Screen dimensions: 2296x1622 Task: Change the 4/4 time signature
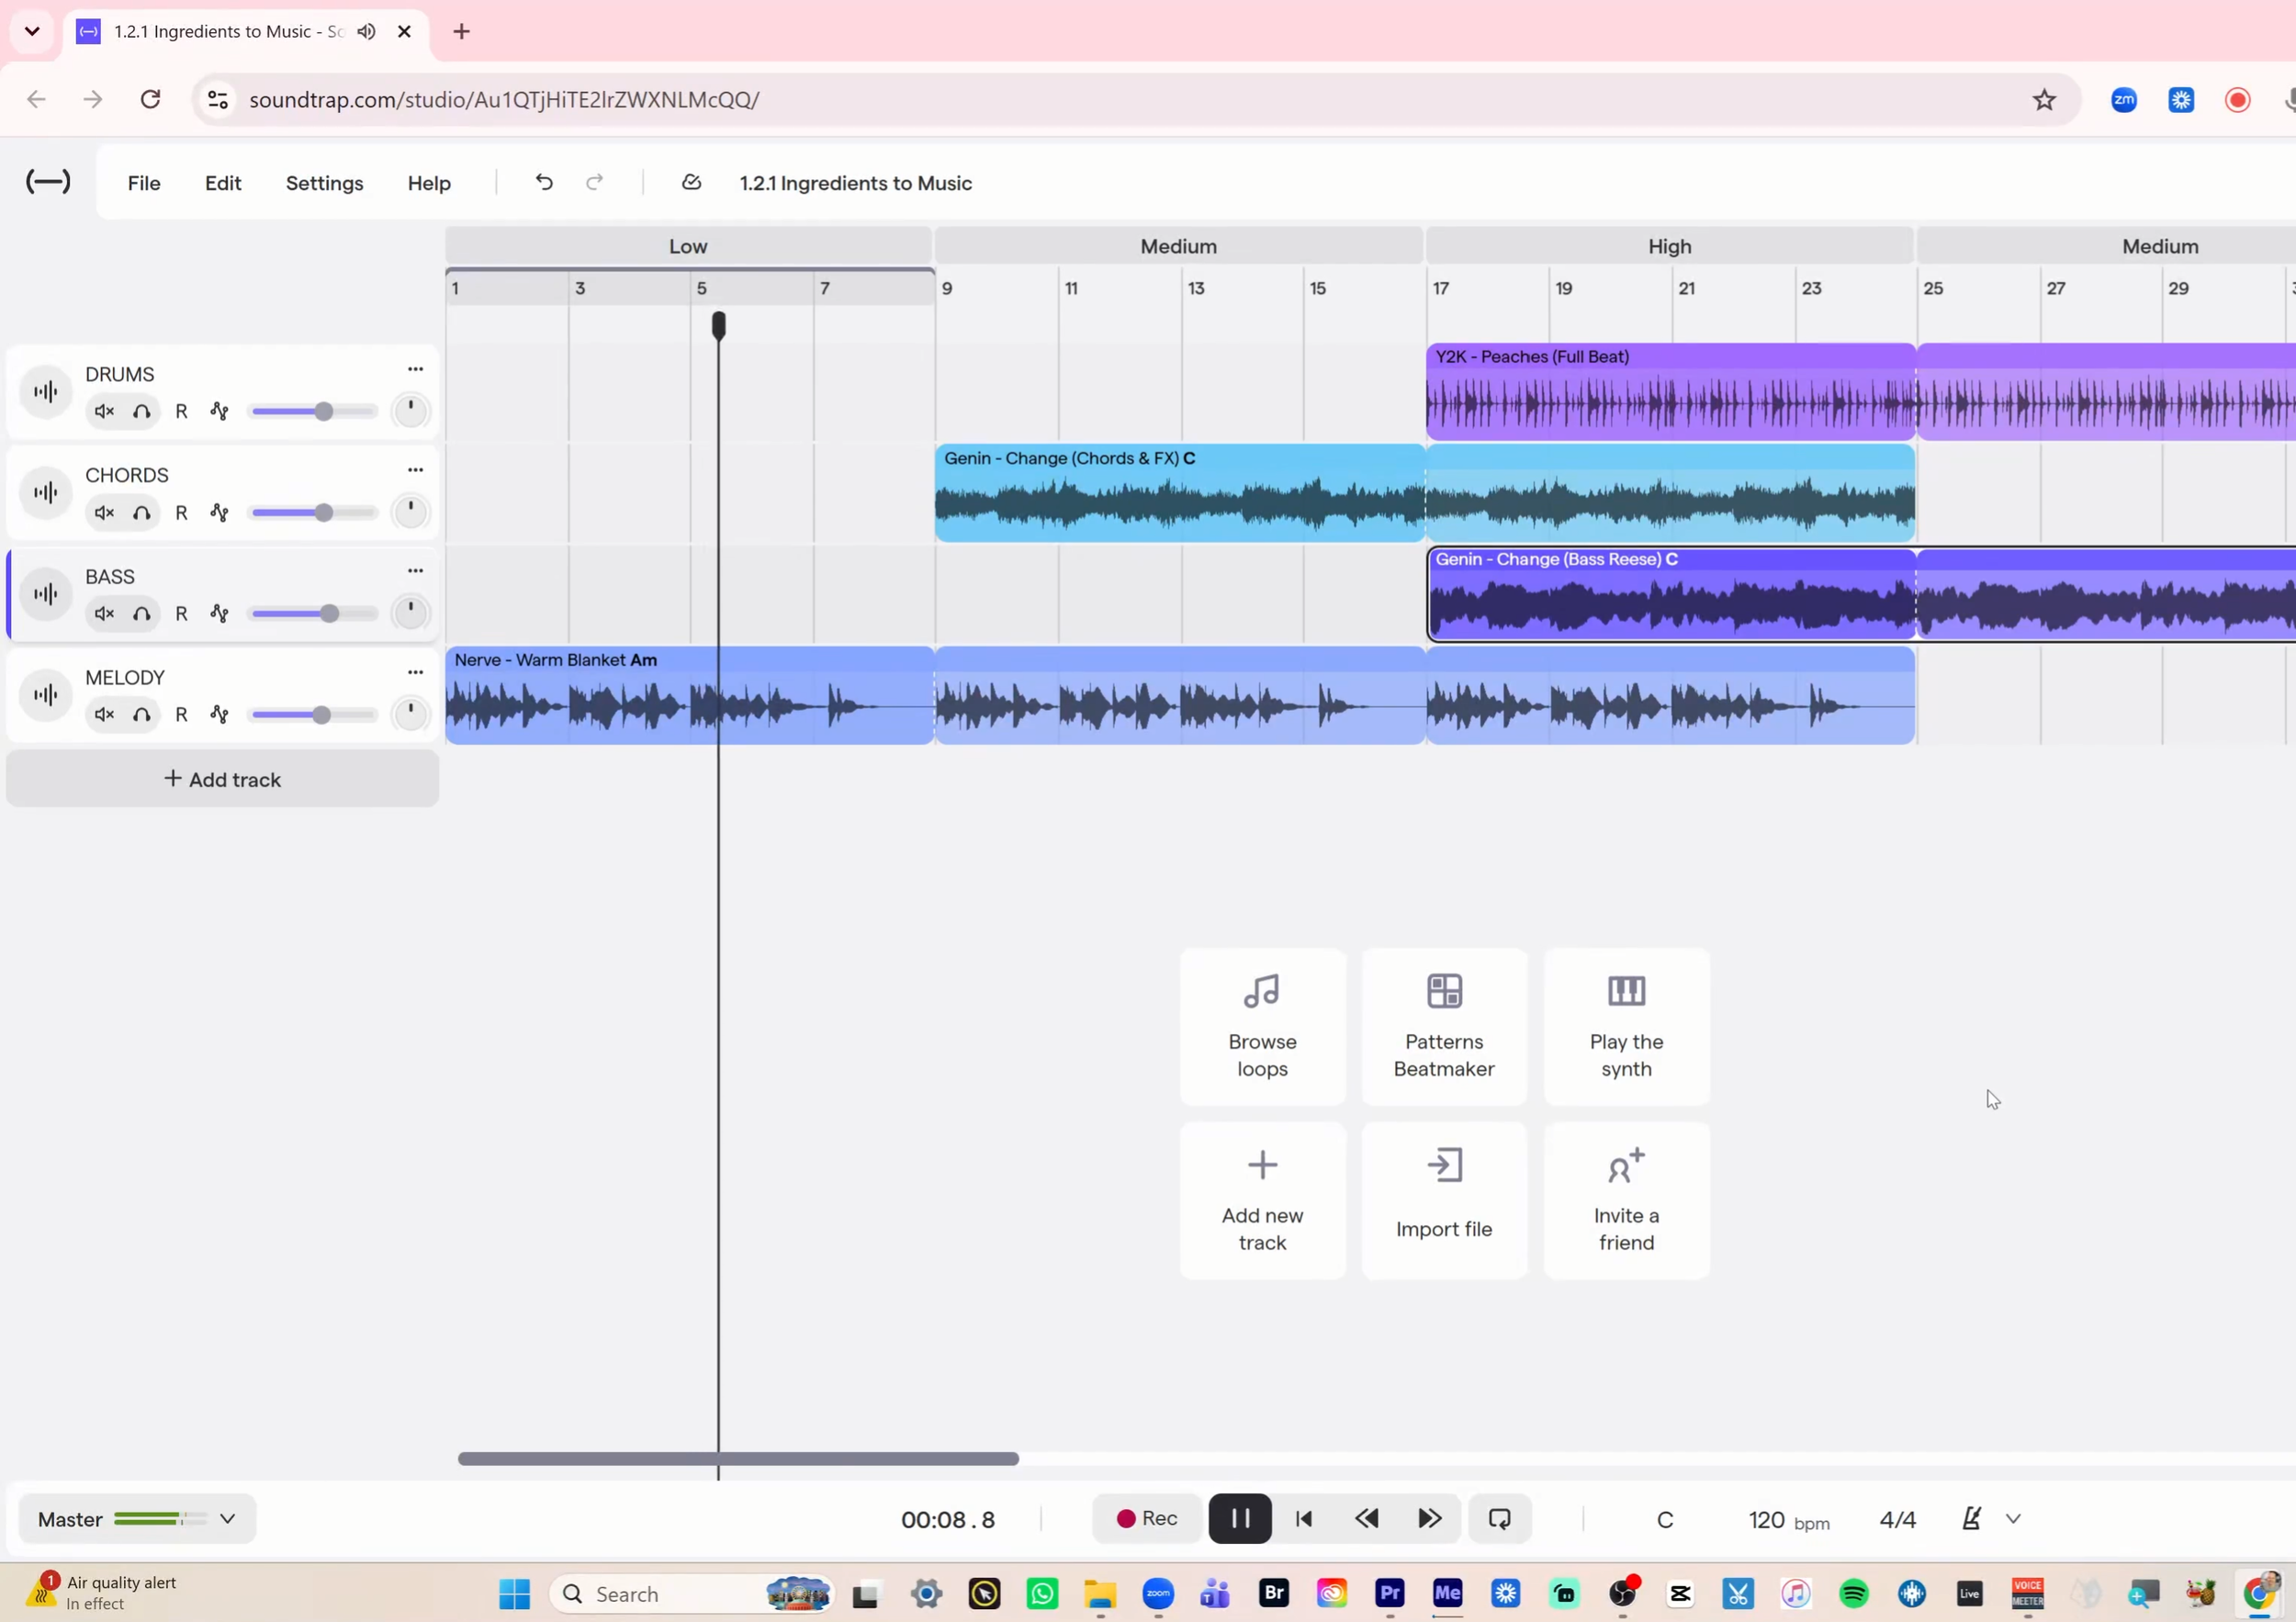point(1897,1520)
